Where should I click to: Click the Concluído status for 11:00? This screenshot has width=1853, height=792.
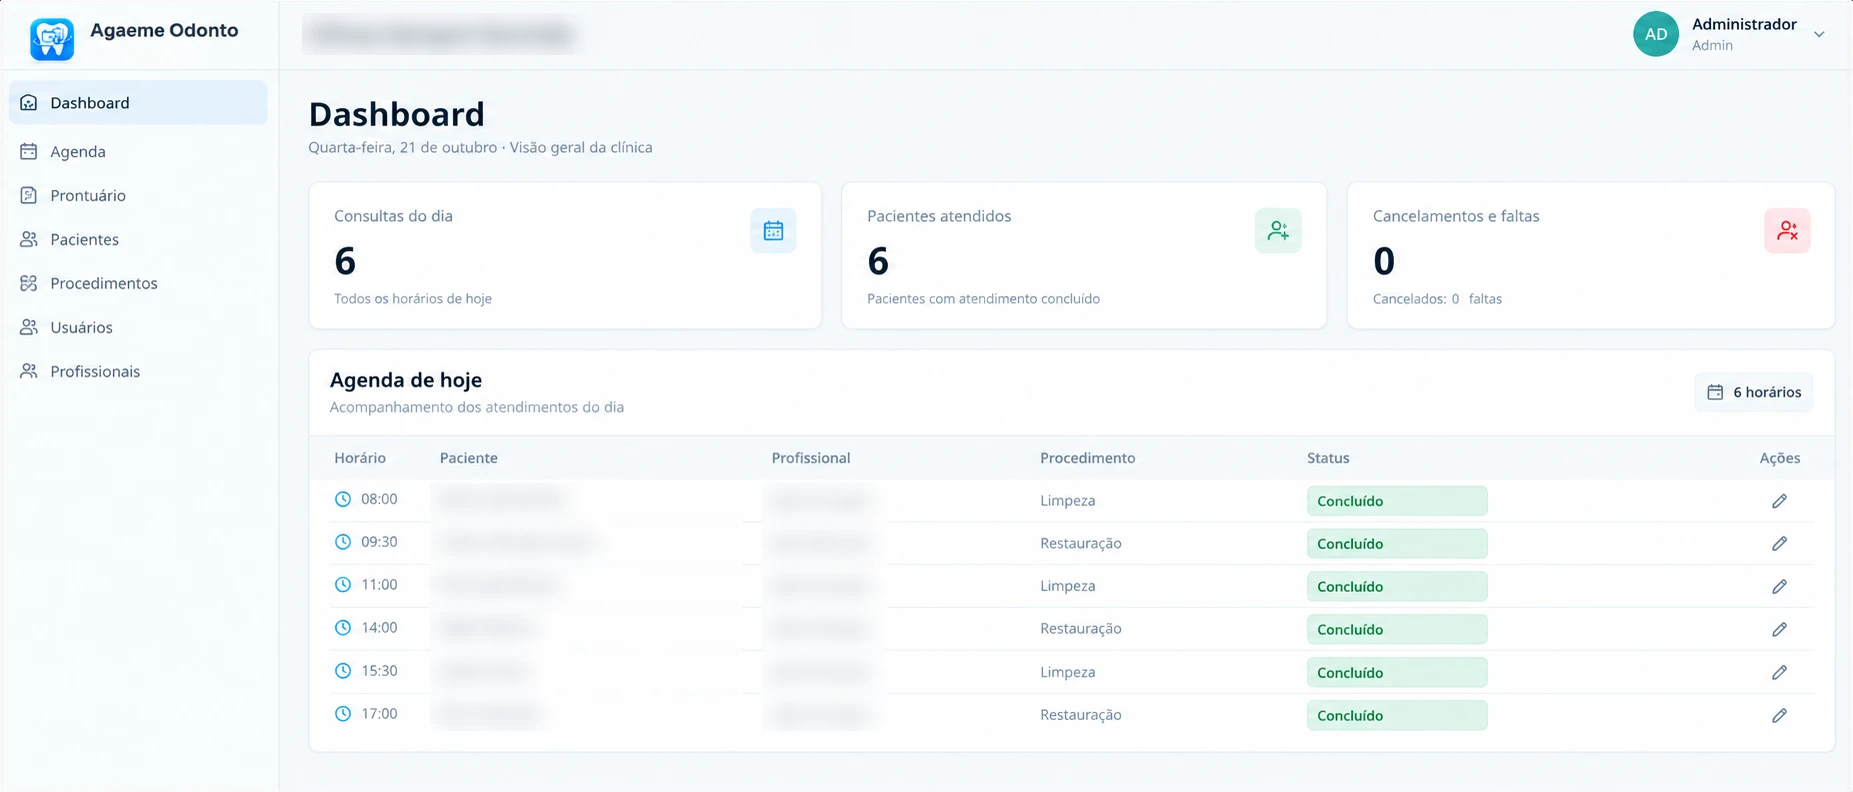[x=1397, y=586]
